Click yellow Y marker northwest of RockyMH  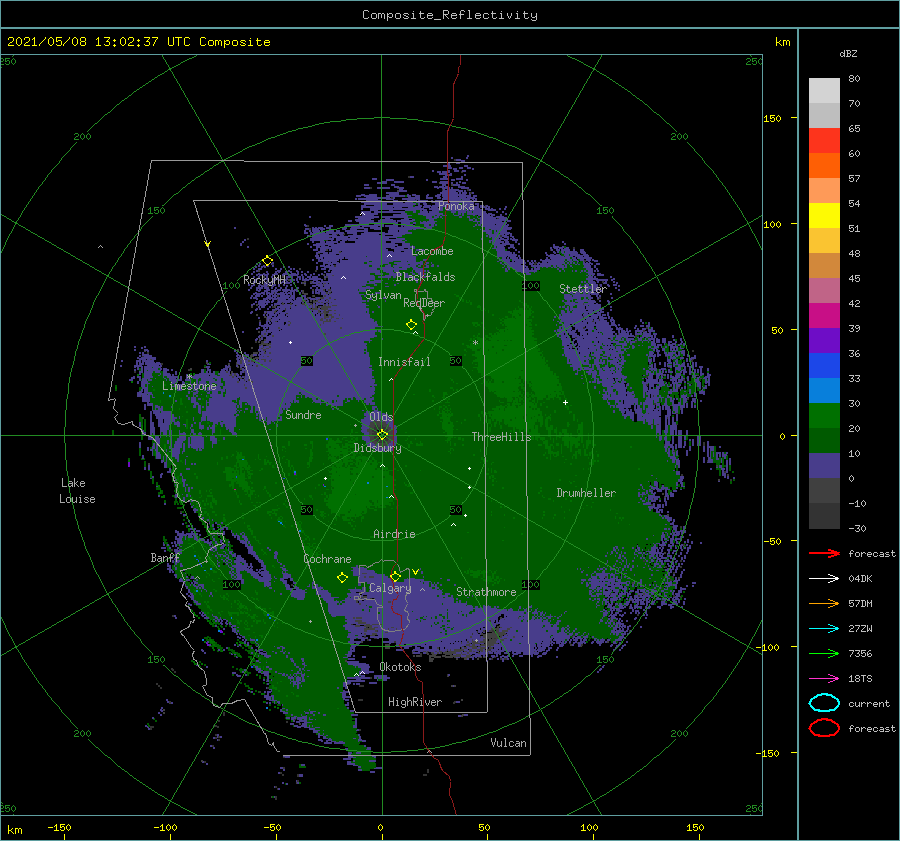coord(208,244)
